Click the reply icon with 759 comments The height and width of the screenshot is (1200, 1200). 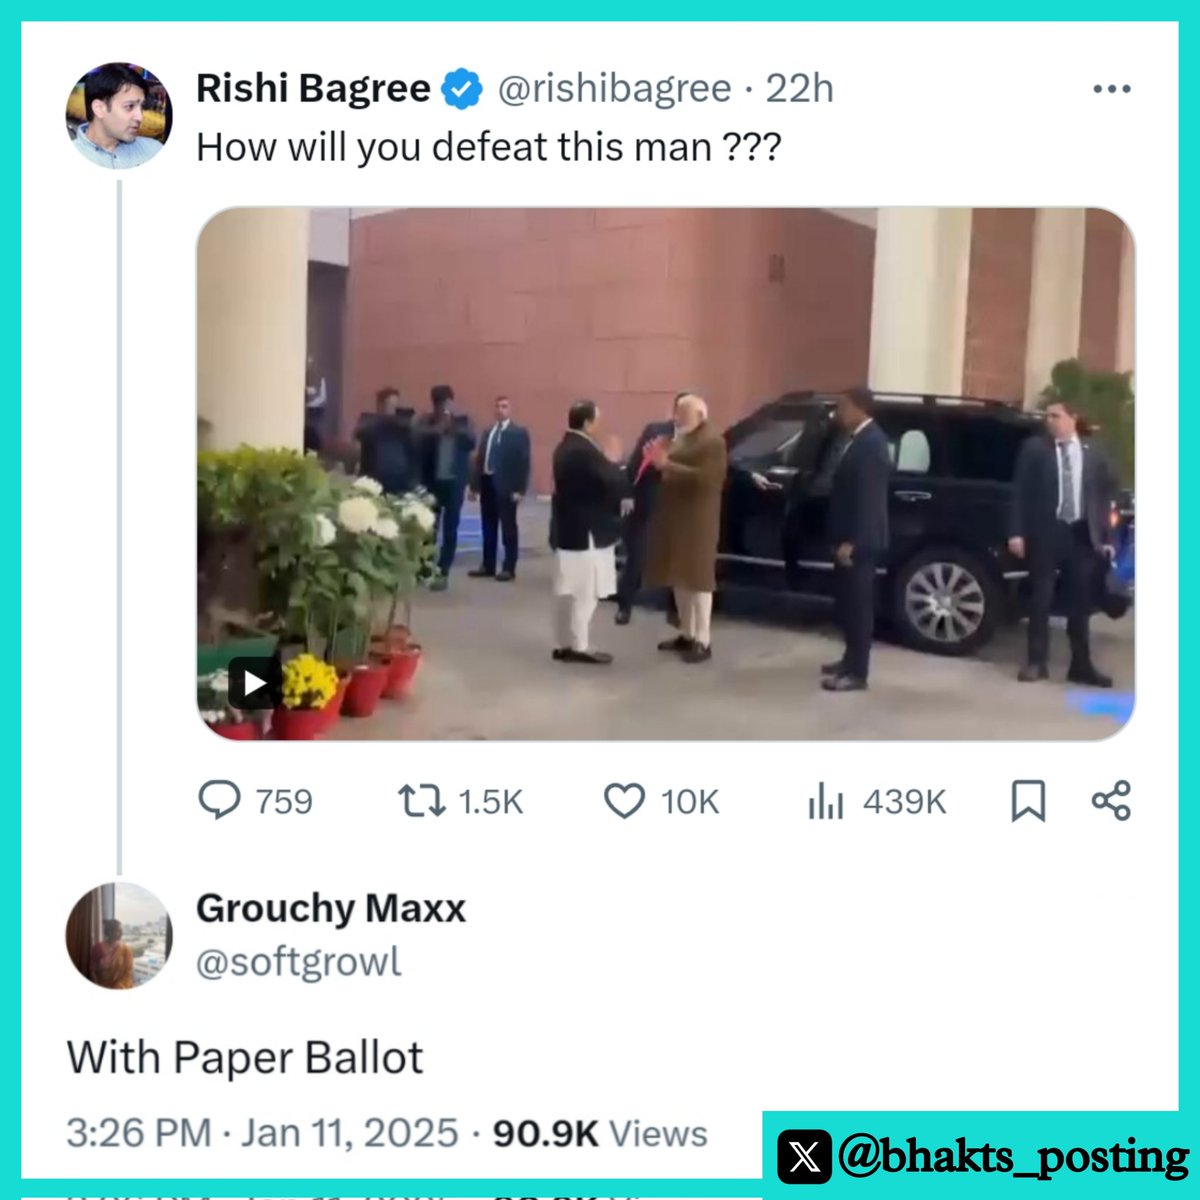click(x=219, y=801)
